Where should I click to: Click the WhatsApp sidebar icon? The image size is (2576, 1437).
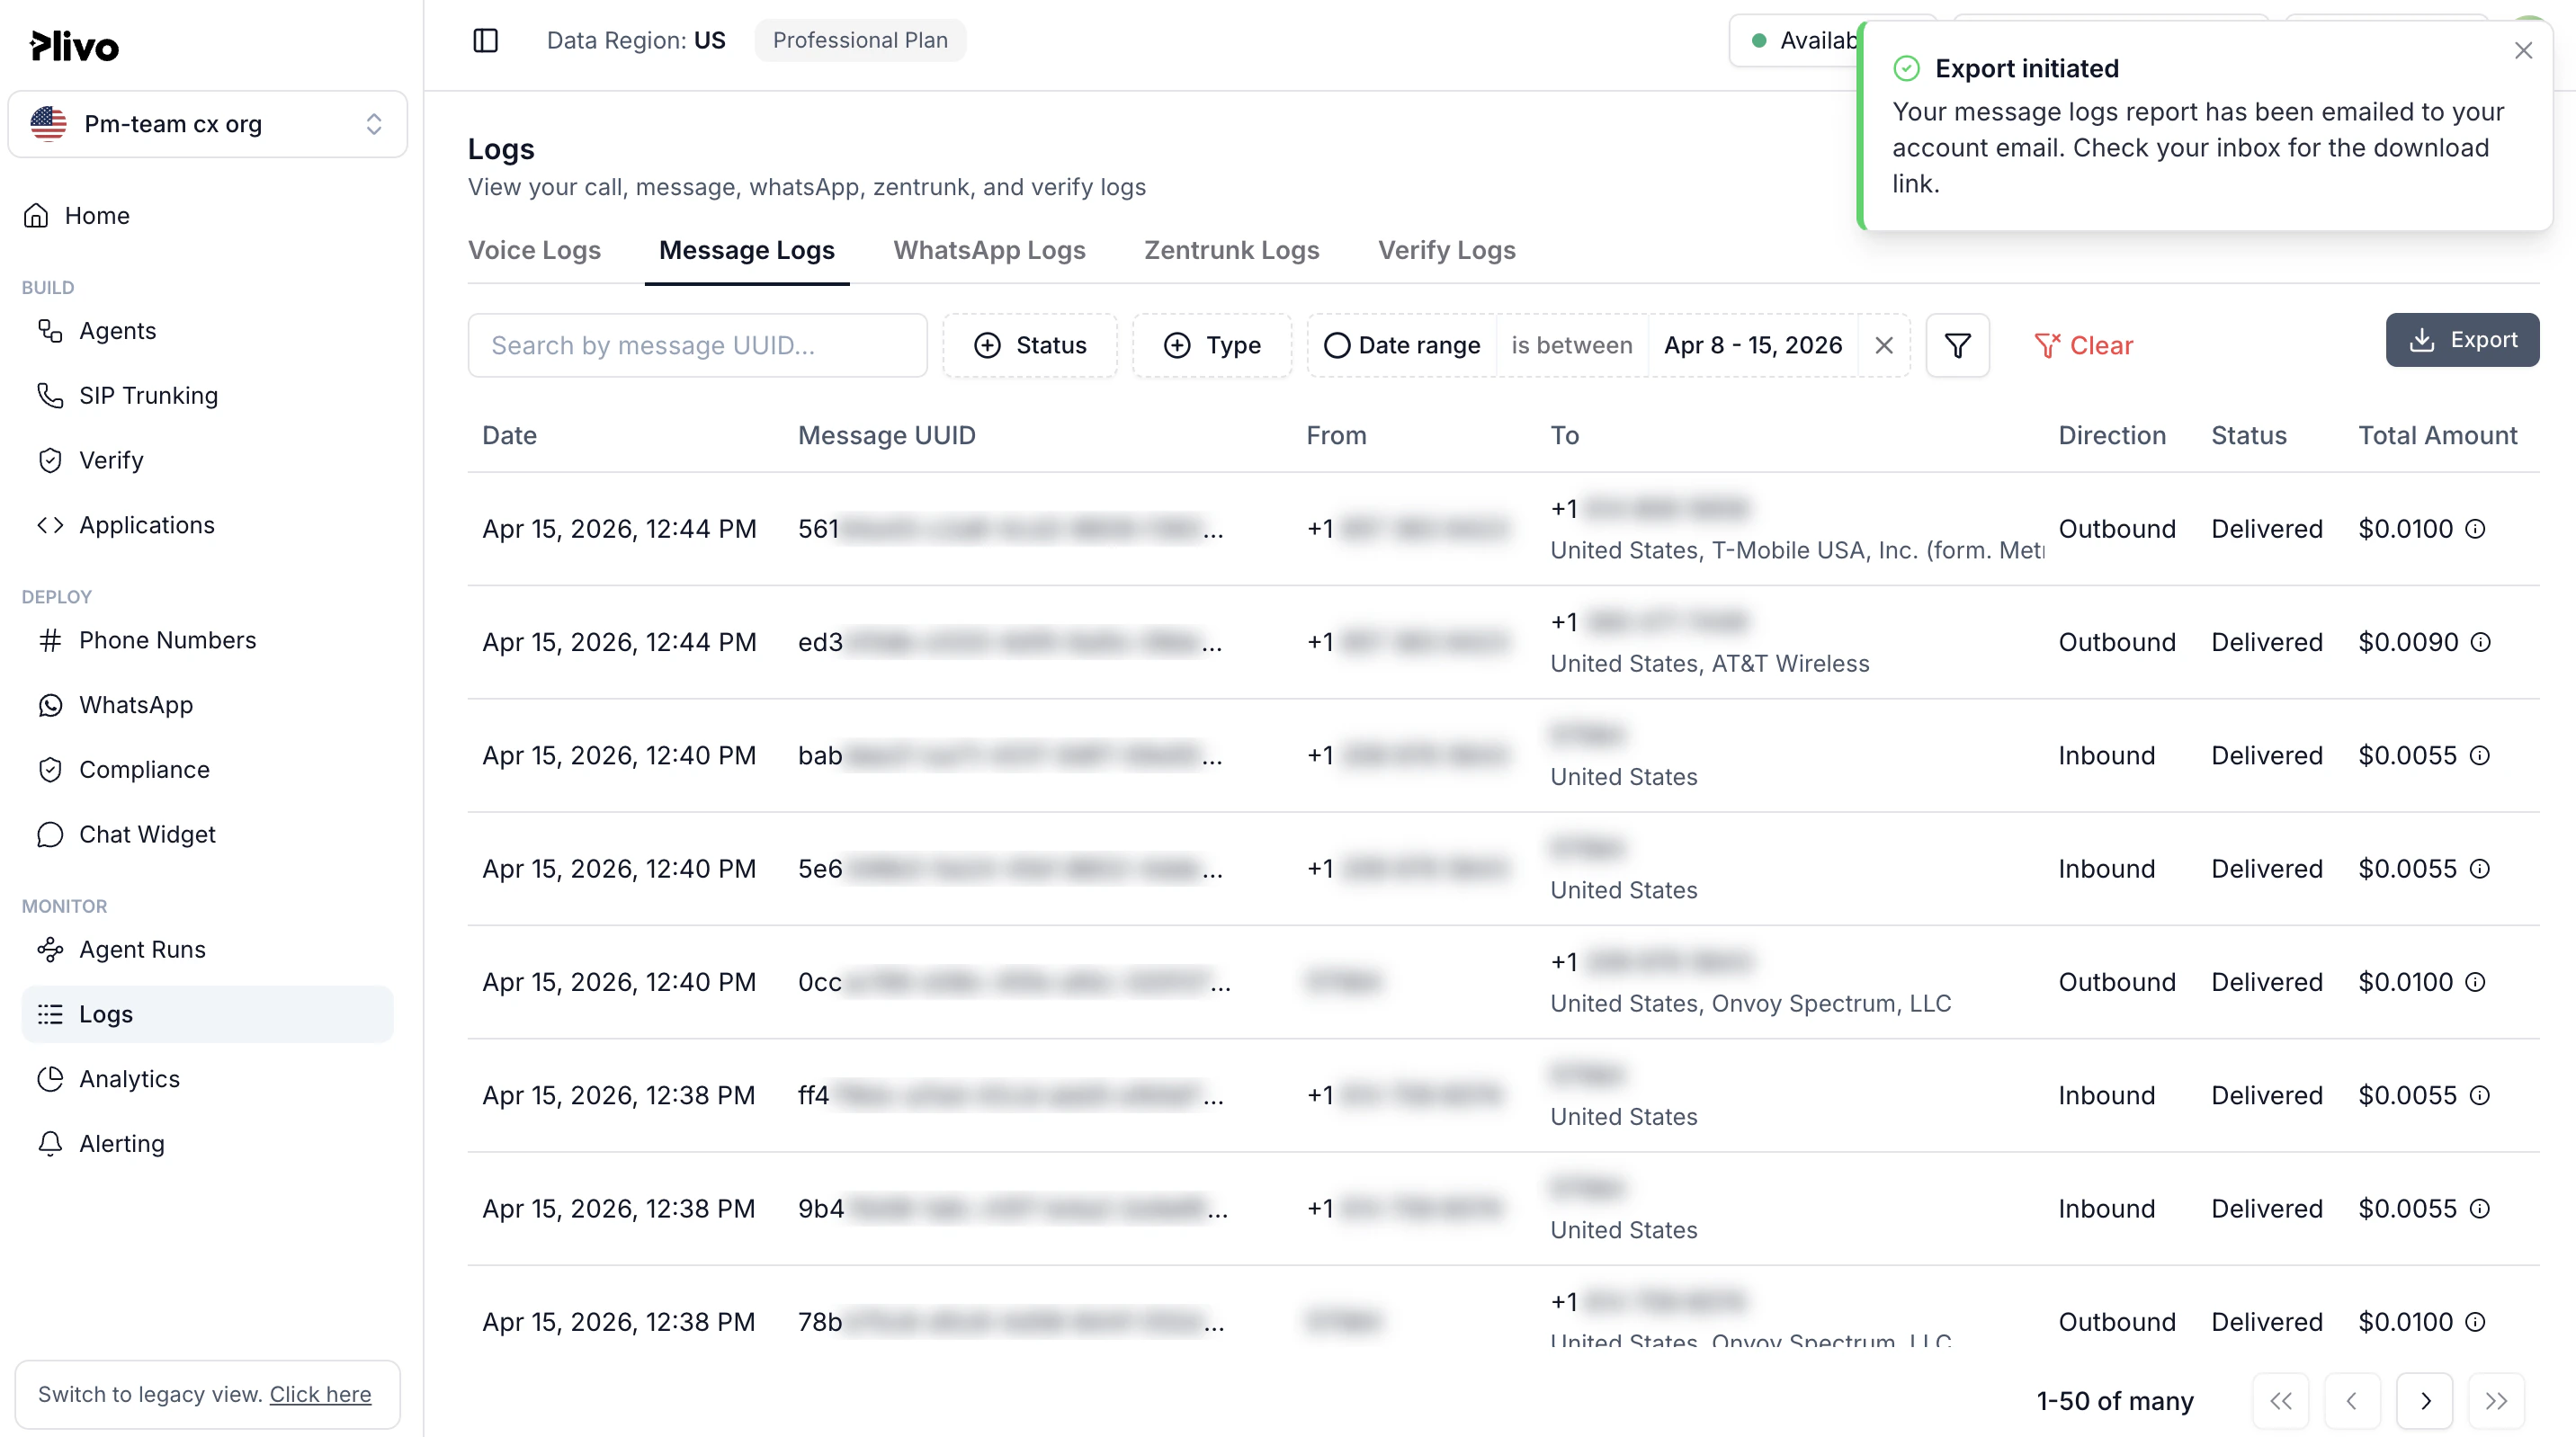pos(50,706)
